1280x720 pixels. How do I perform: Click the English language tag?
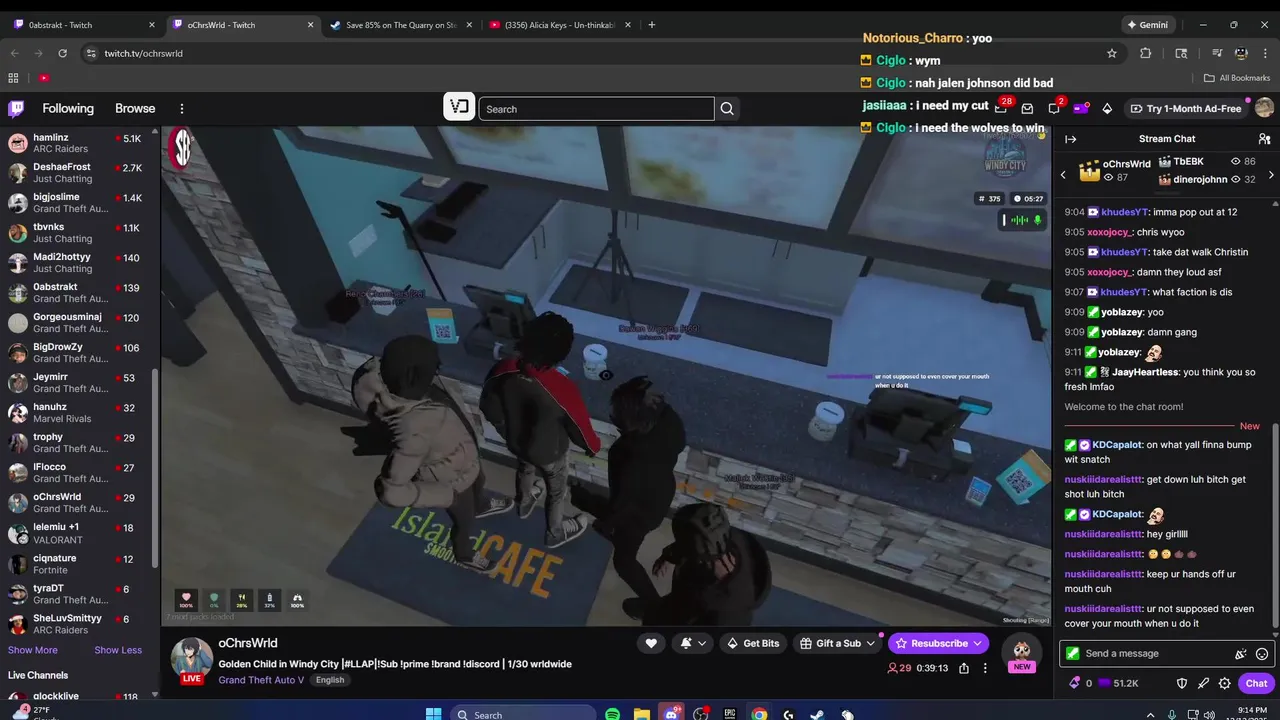pyautogui.click(x=330, y=680)
